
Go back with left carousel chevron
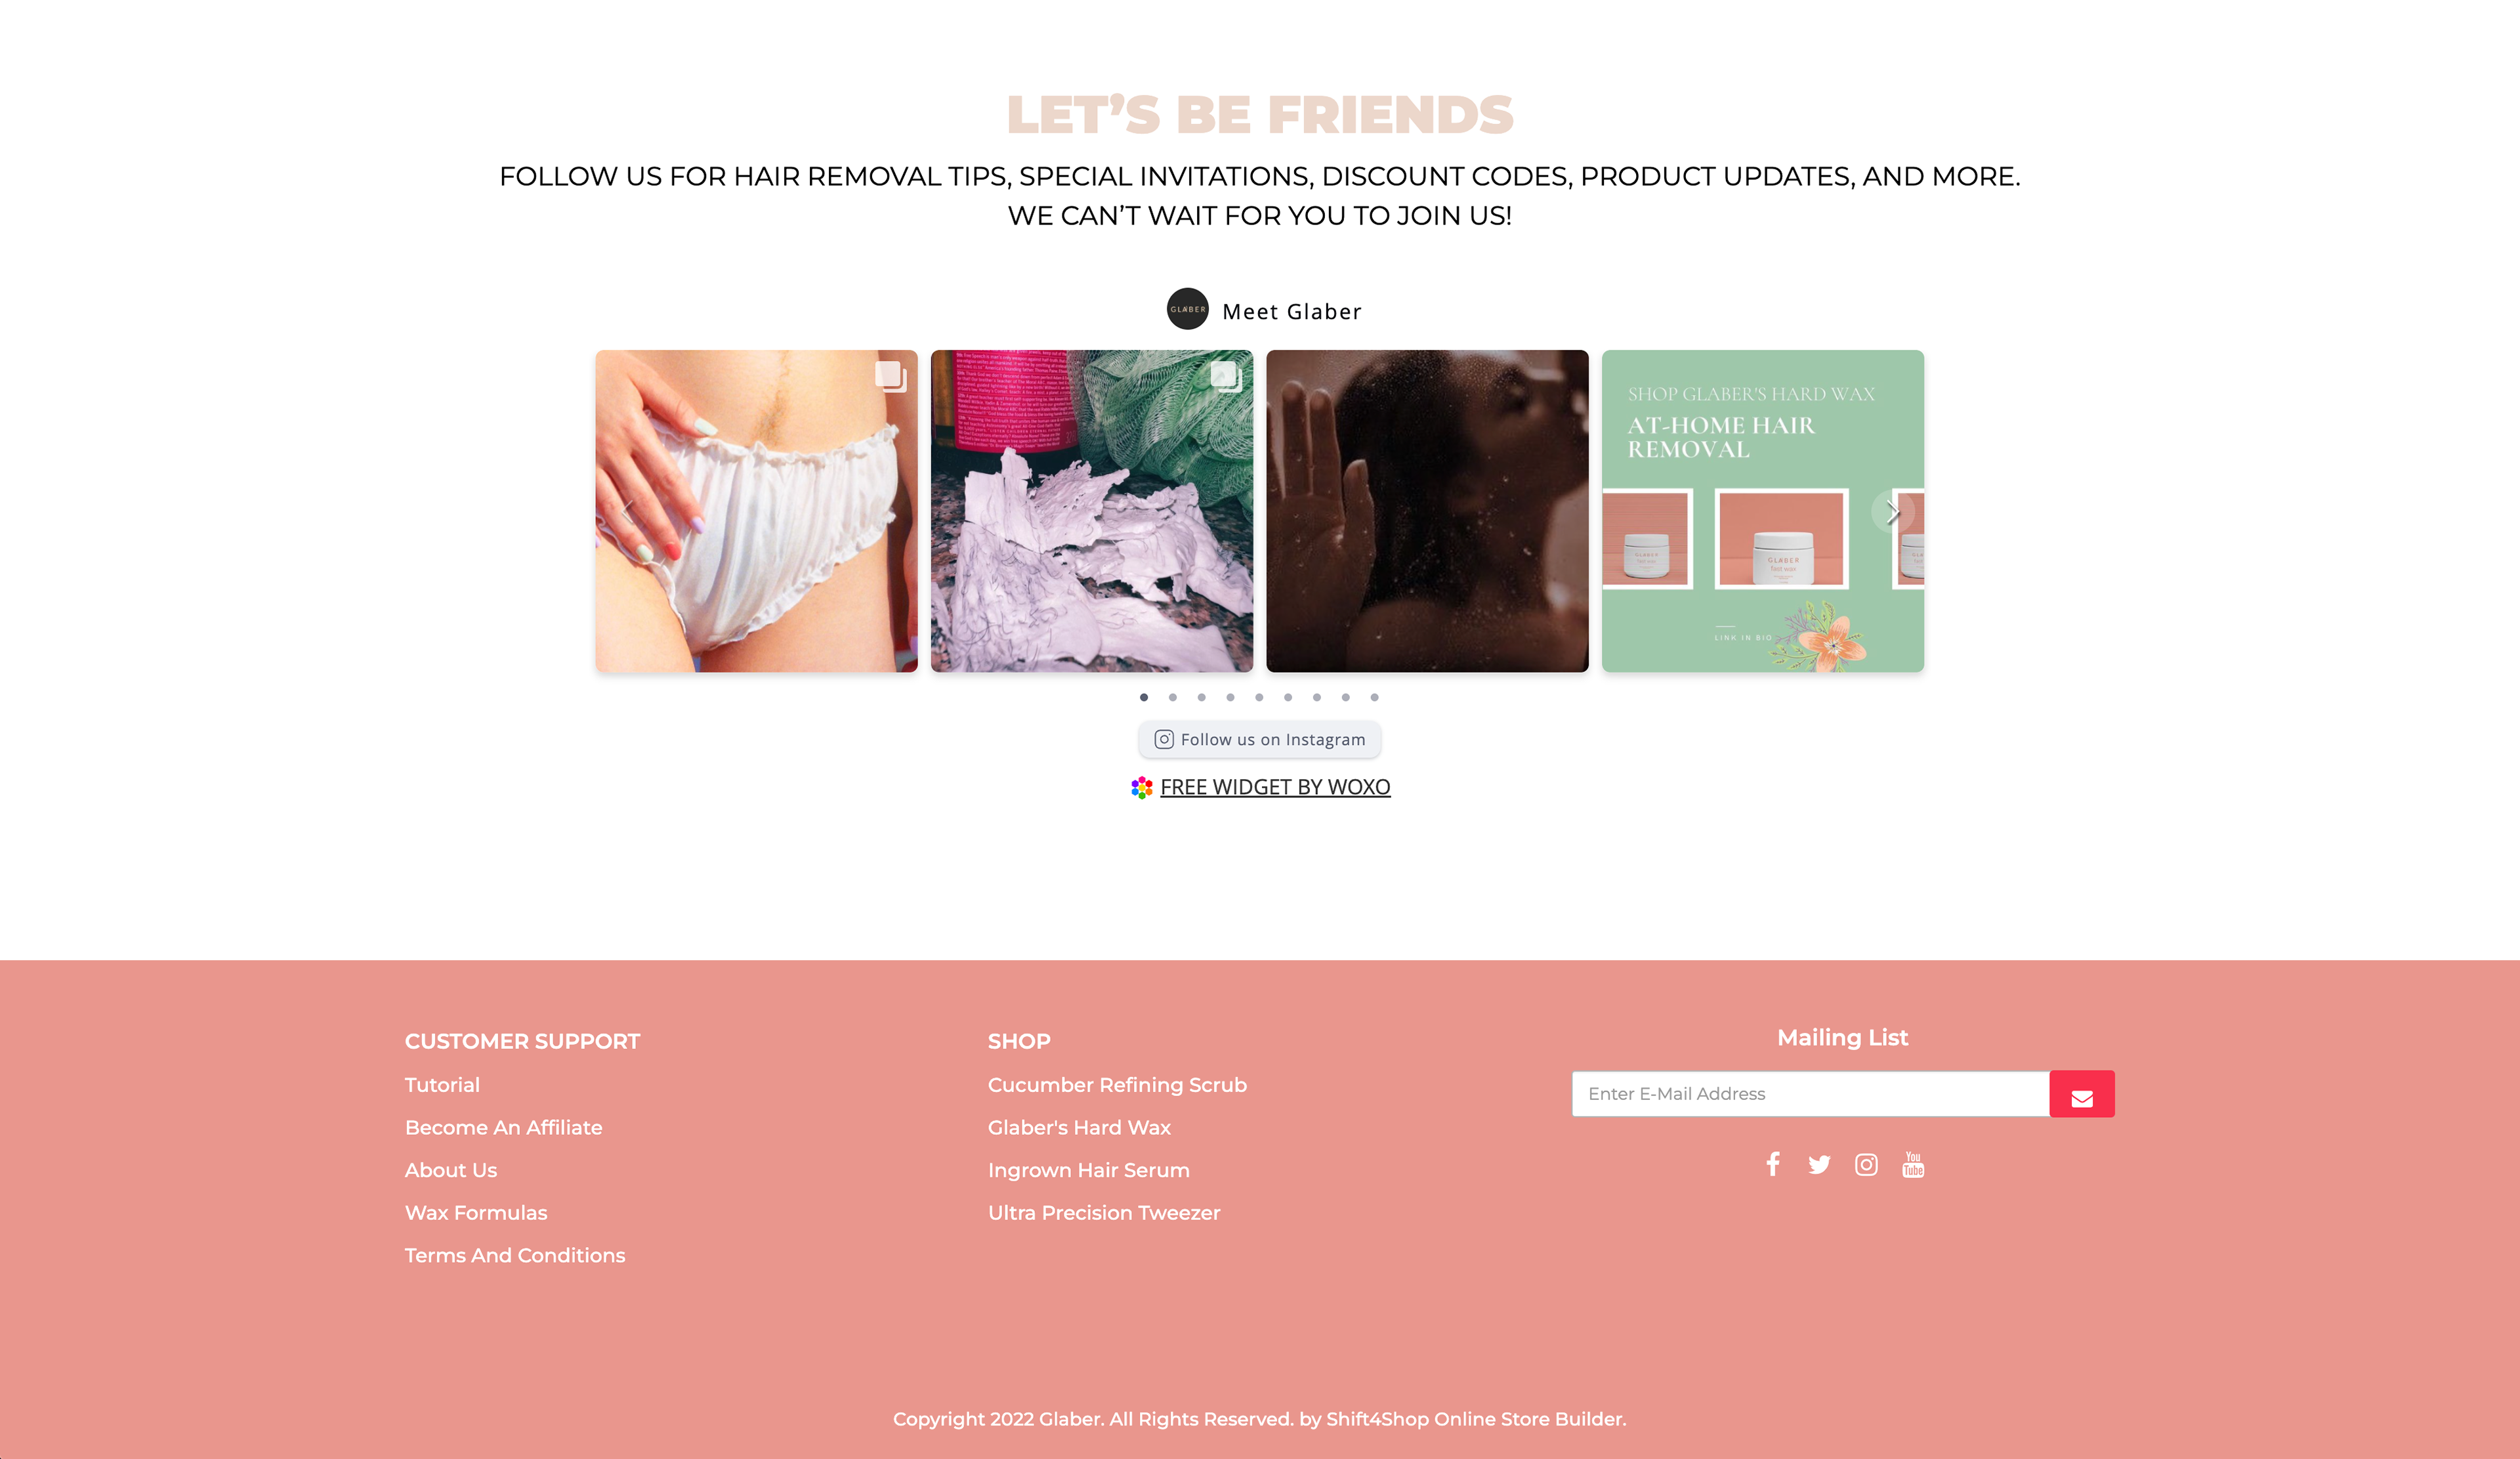628,512
